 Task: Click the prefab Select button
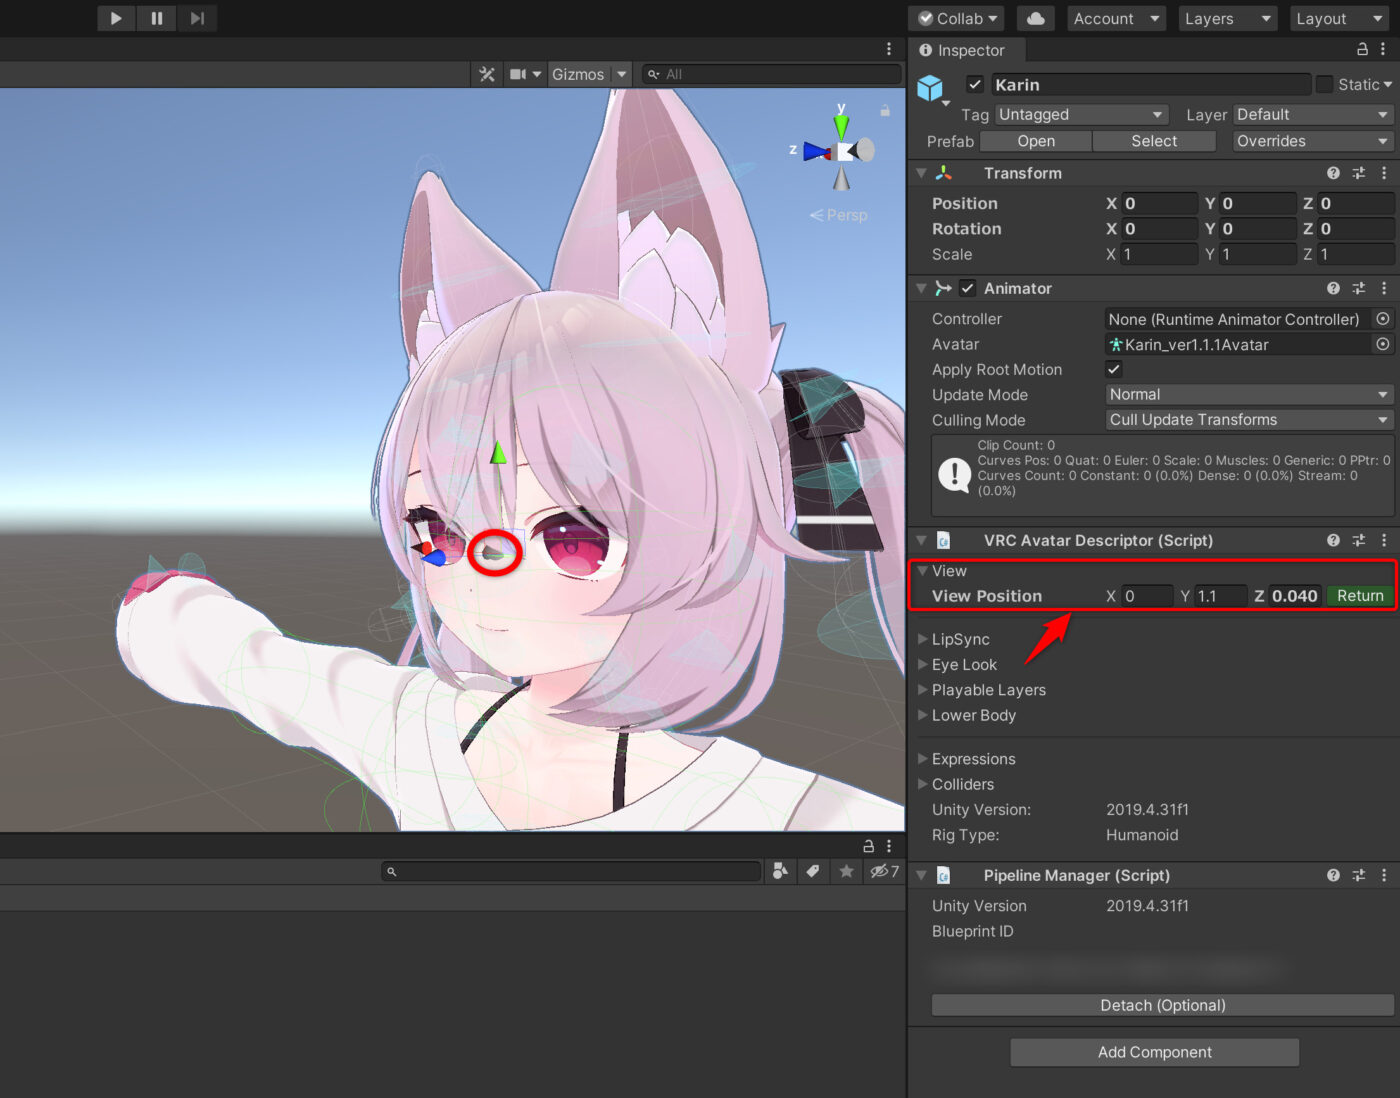(x=1154, y=141)
